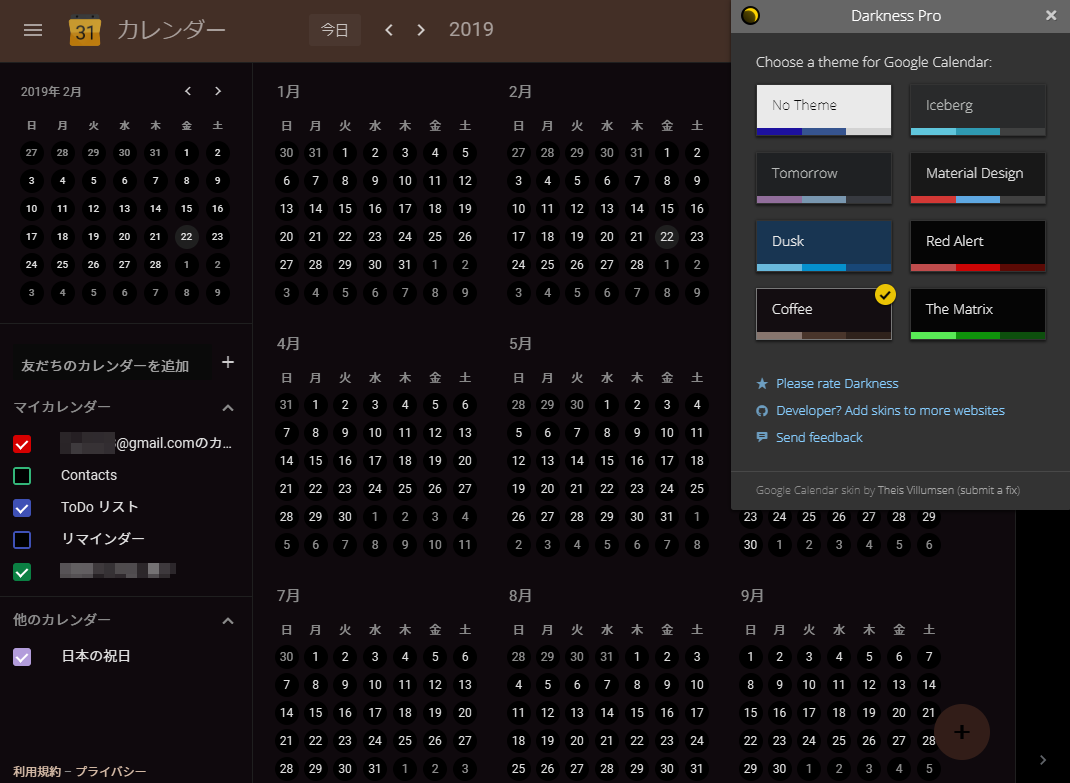The image size is (1070, 783).
Task: Open the 7月 month heading
Action: coord(289,595)
